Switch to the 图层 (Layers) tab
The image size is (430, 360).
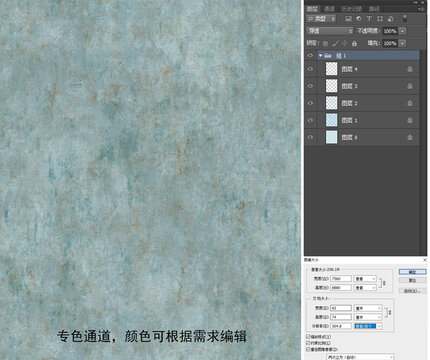[x=312, y=9]
